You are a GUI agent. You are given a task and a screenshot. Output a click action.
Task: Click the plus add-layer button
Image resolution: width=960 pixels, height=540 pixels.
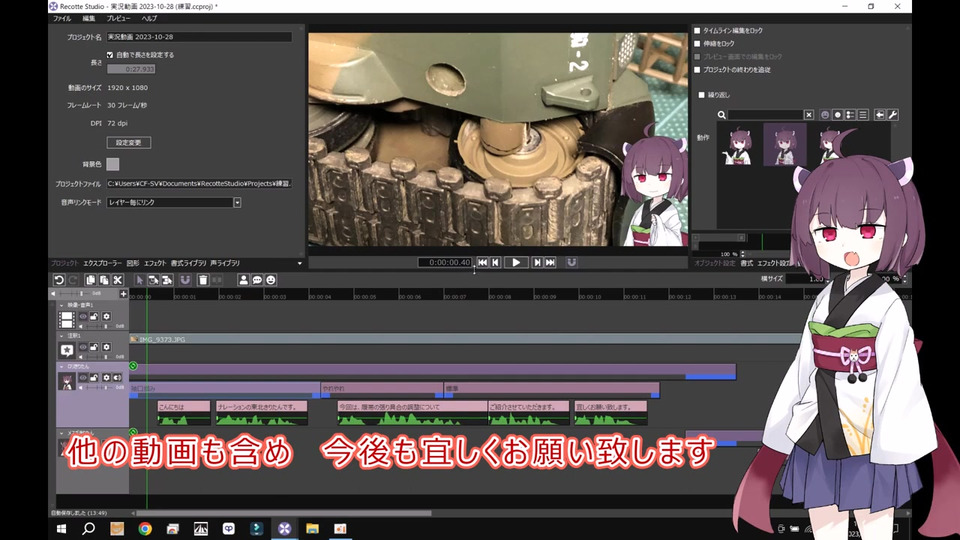pos(123,294)
